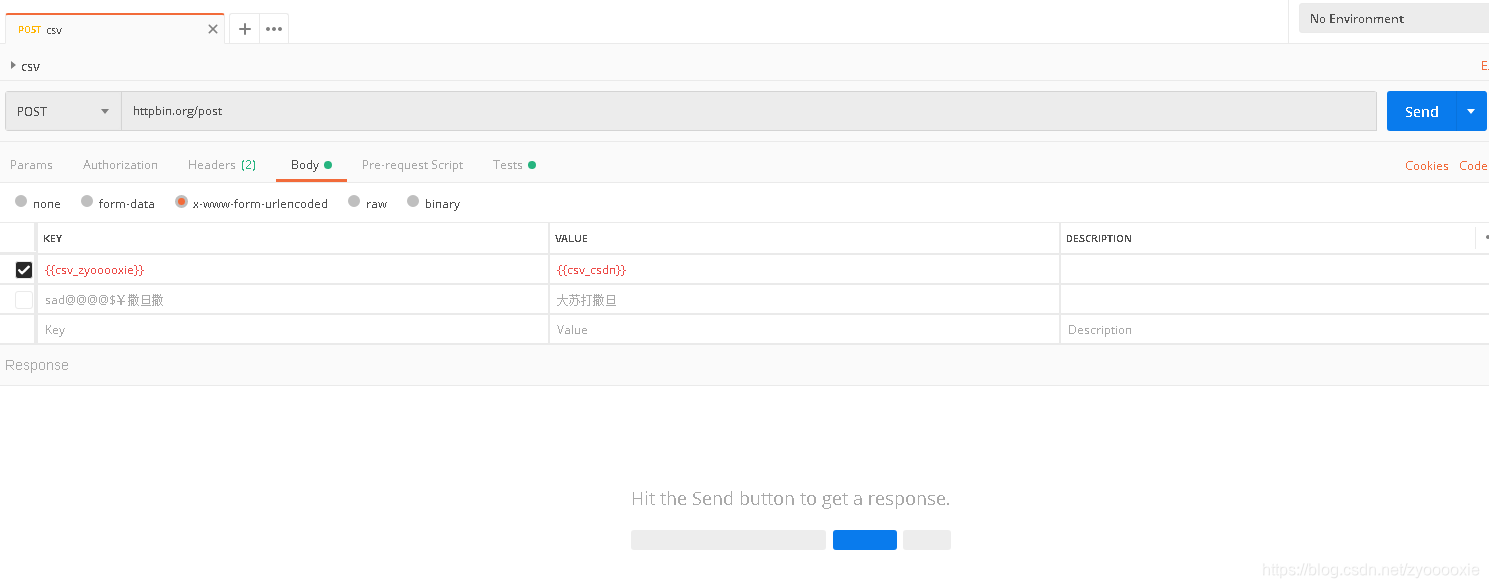Click the empty Key input field
The image size is (1489, 588).
tap(293, 330)
